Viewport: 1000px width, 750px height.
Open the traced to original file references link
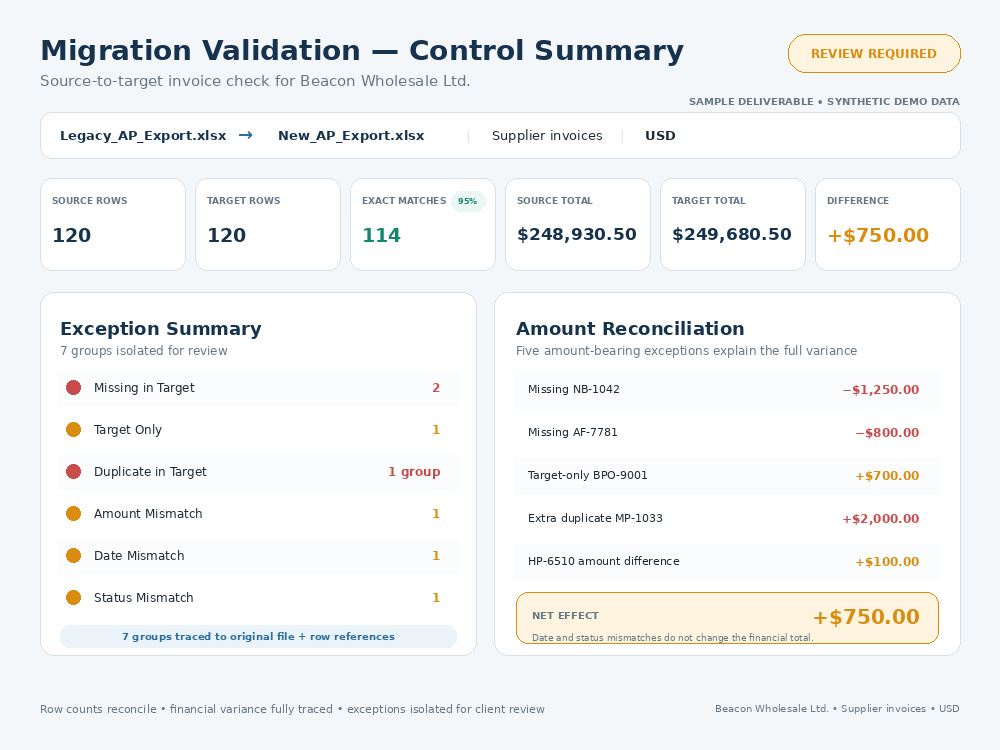coord(258,636)
